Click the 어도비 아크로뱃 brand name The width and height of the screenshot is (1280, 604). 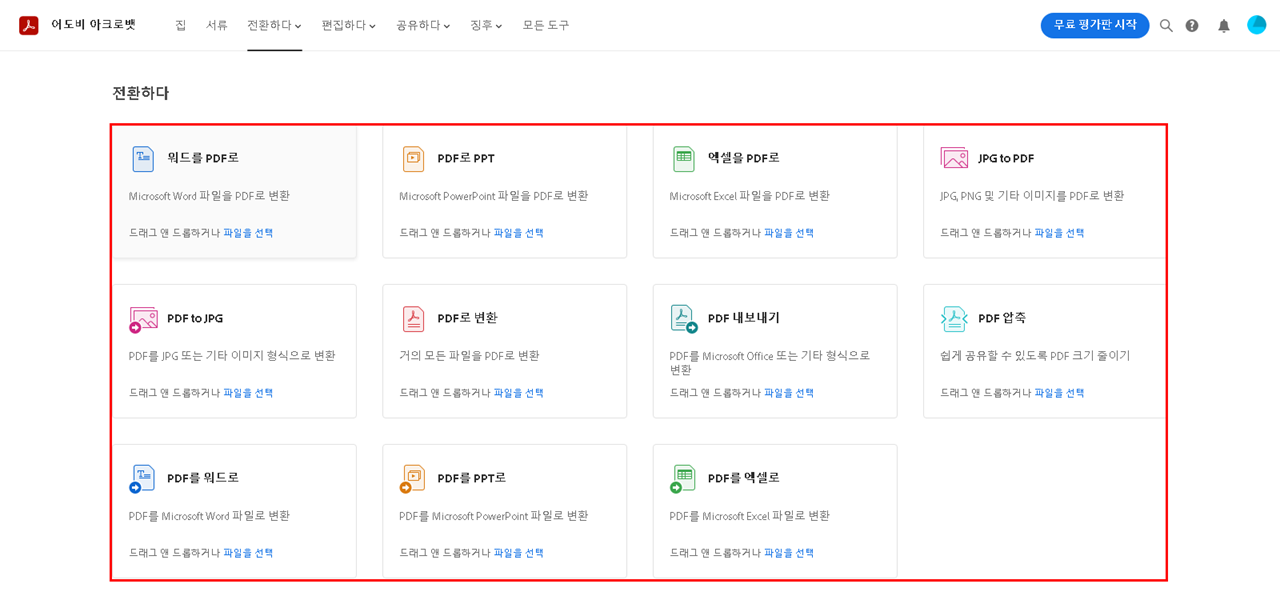93,25
